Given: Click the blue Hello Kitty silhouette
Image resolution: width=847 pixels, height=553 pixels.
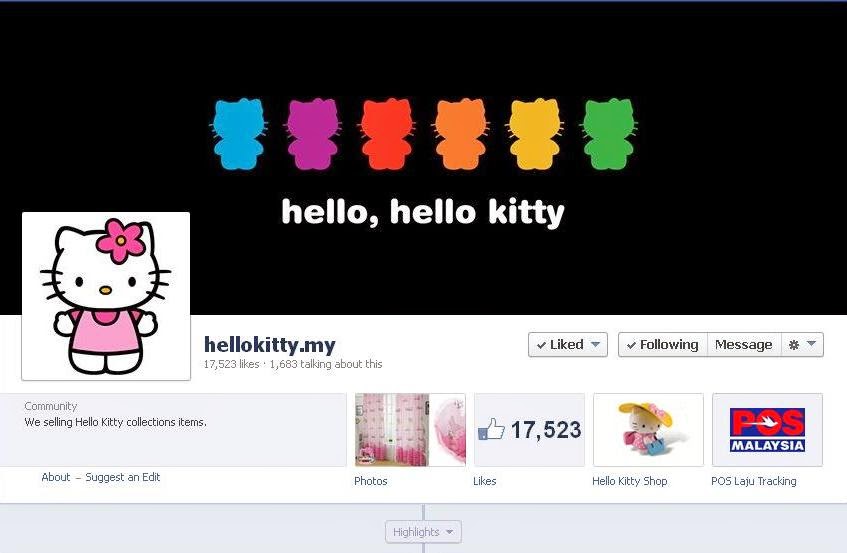Looking at the screenshot, I should tap(238, 133).
